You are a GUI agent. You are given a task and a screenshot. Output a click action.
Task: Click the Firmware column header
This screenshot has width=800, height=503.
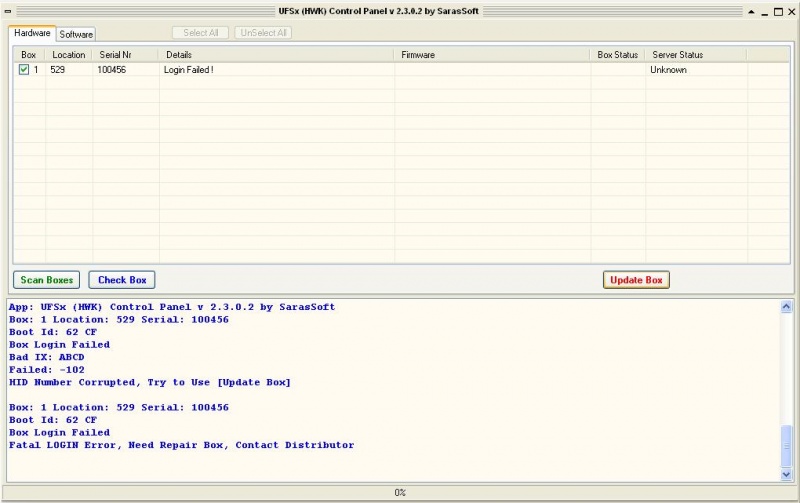point(492,55)
